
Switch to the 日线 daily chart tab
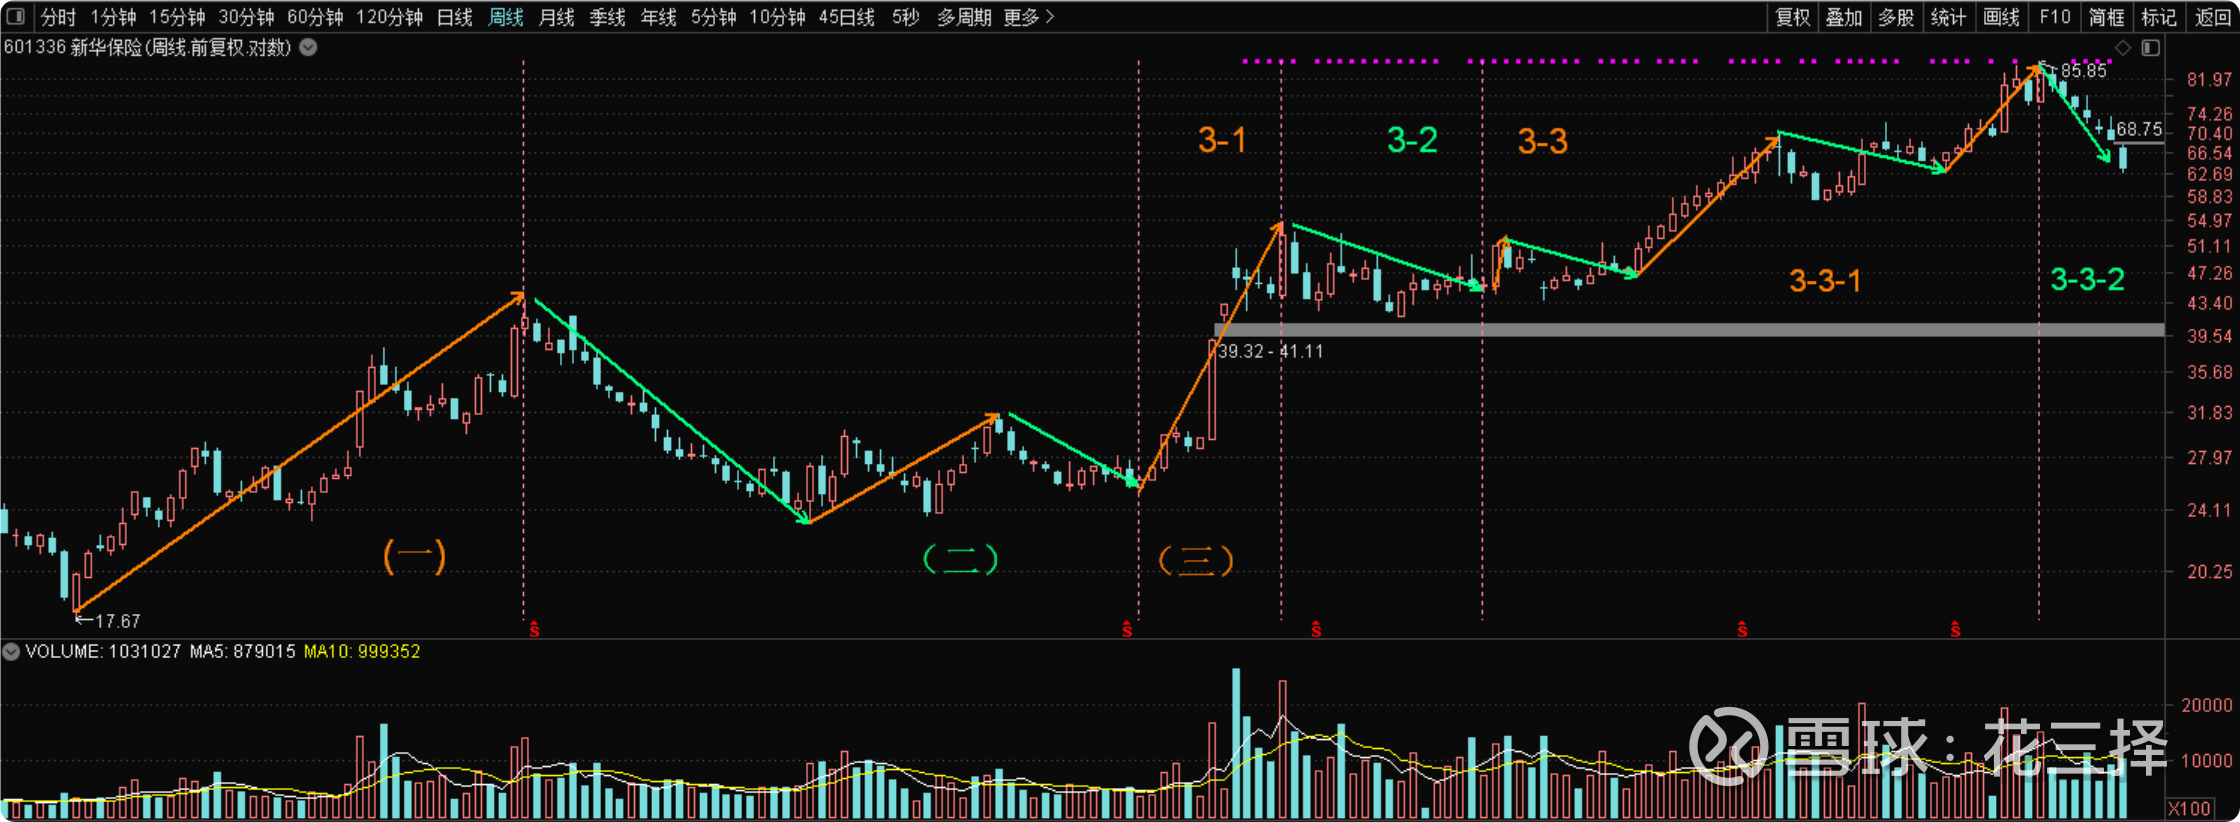455,17
